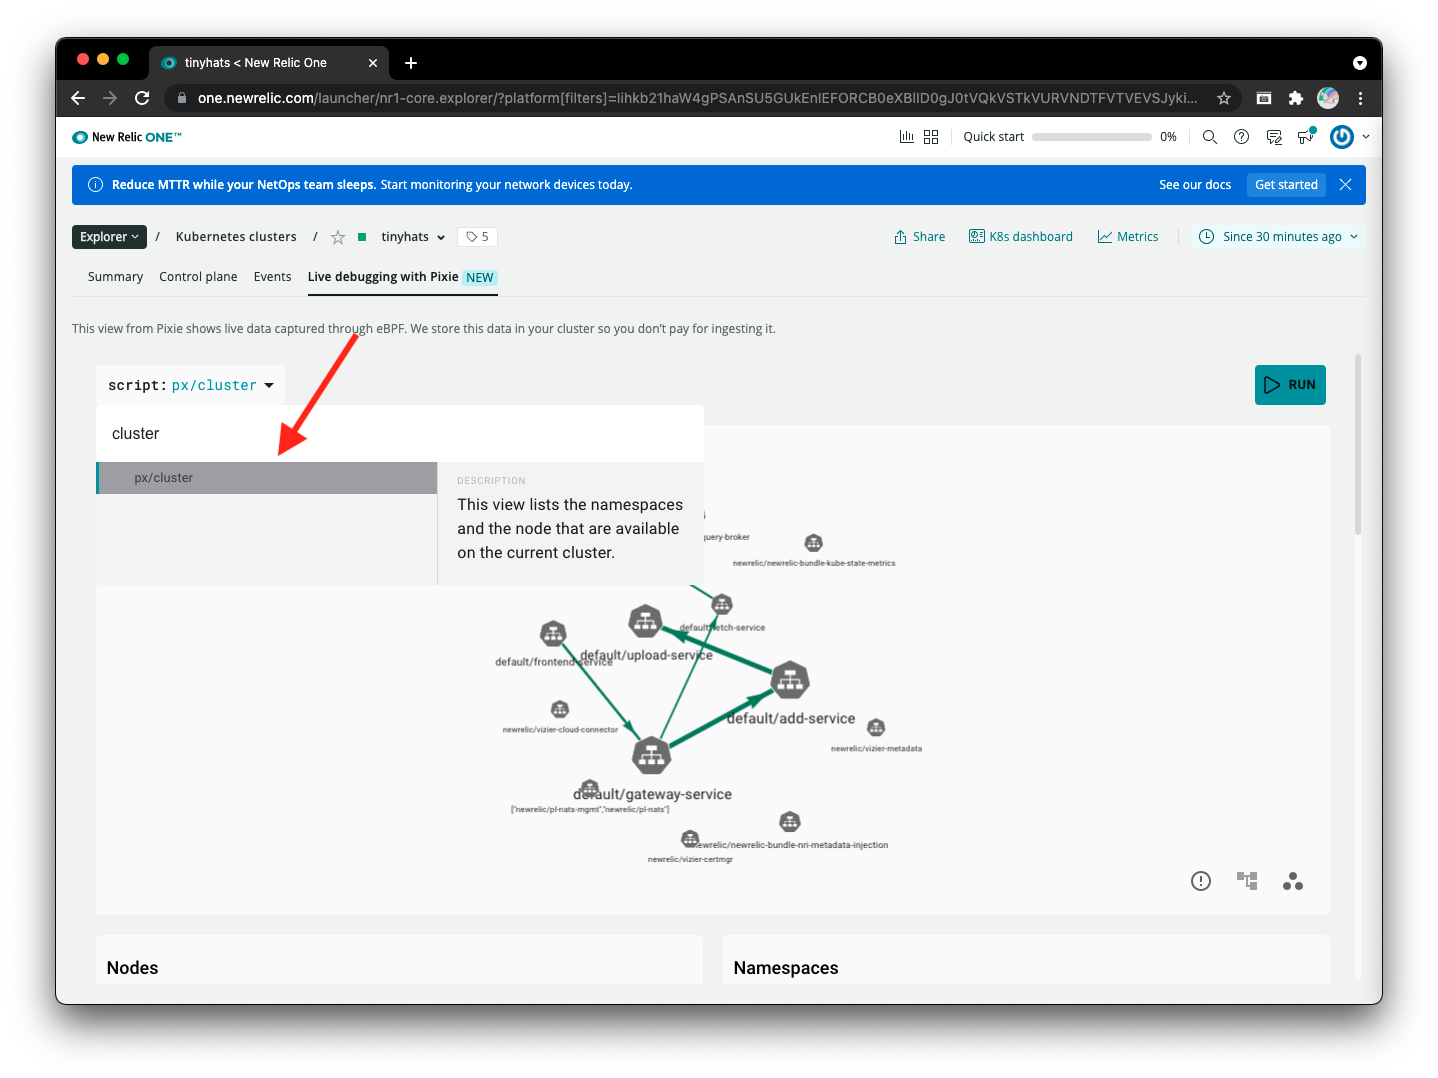Click the tags icon showing 5

(x=477, y=237)
